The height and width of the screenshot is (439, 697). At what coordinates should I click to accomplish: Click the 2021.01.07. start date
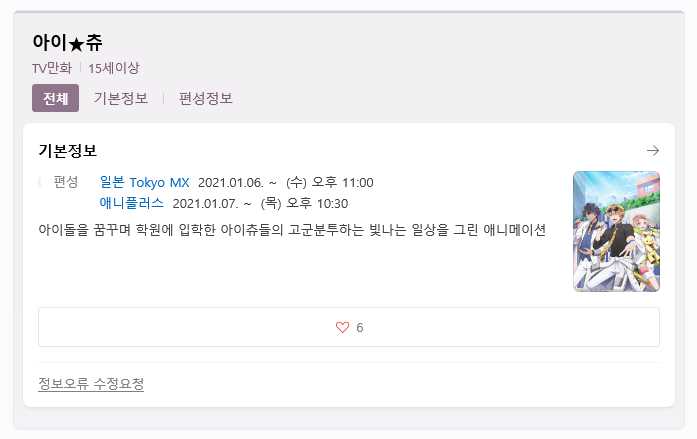click(x=205, y=204)
